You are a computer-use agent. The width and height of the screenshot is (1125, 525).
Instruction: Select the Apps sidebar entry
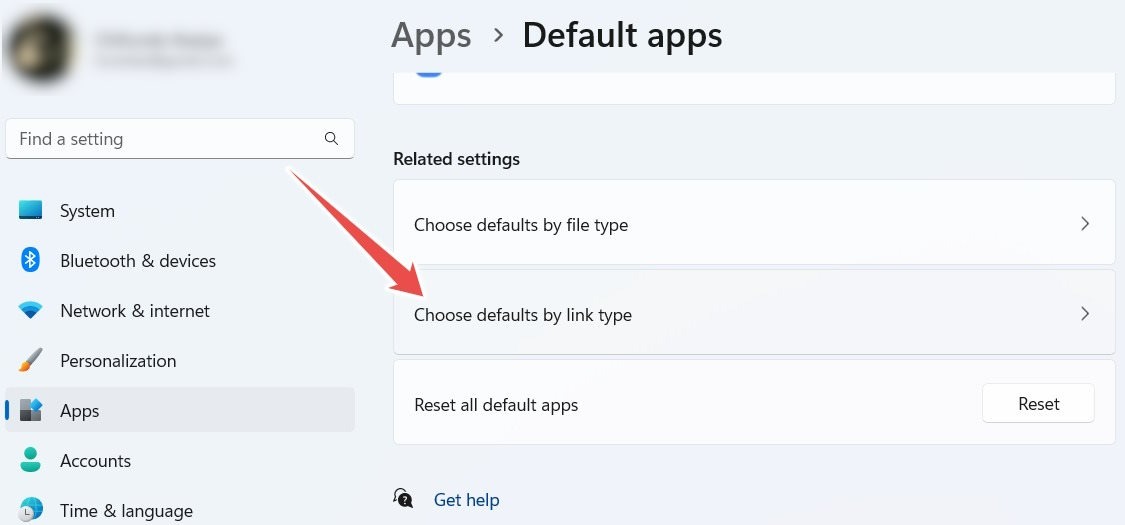(179, 410)
